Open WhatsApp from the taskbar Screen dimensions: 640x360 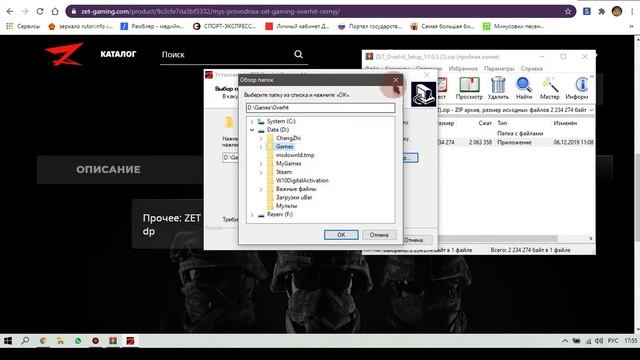pyautogui.click(x=78, y=340)
